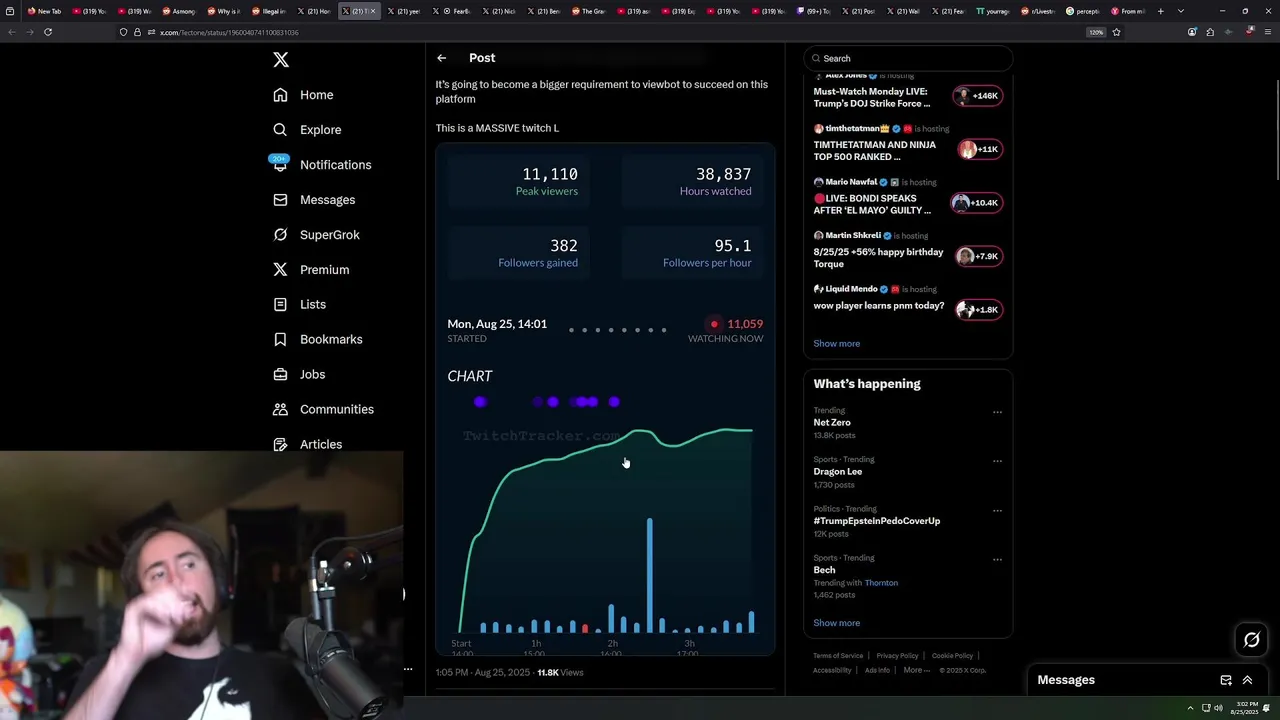Join Liquid Mendo's +1.8K broadcast
This screenshot has height=720, width=1280.
978,310
